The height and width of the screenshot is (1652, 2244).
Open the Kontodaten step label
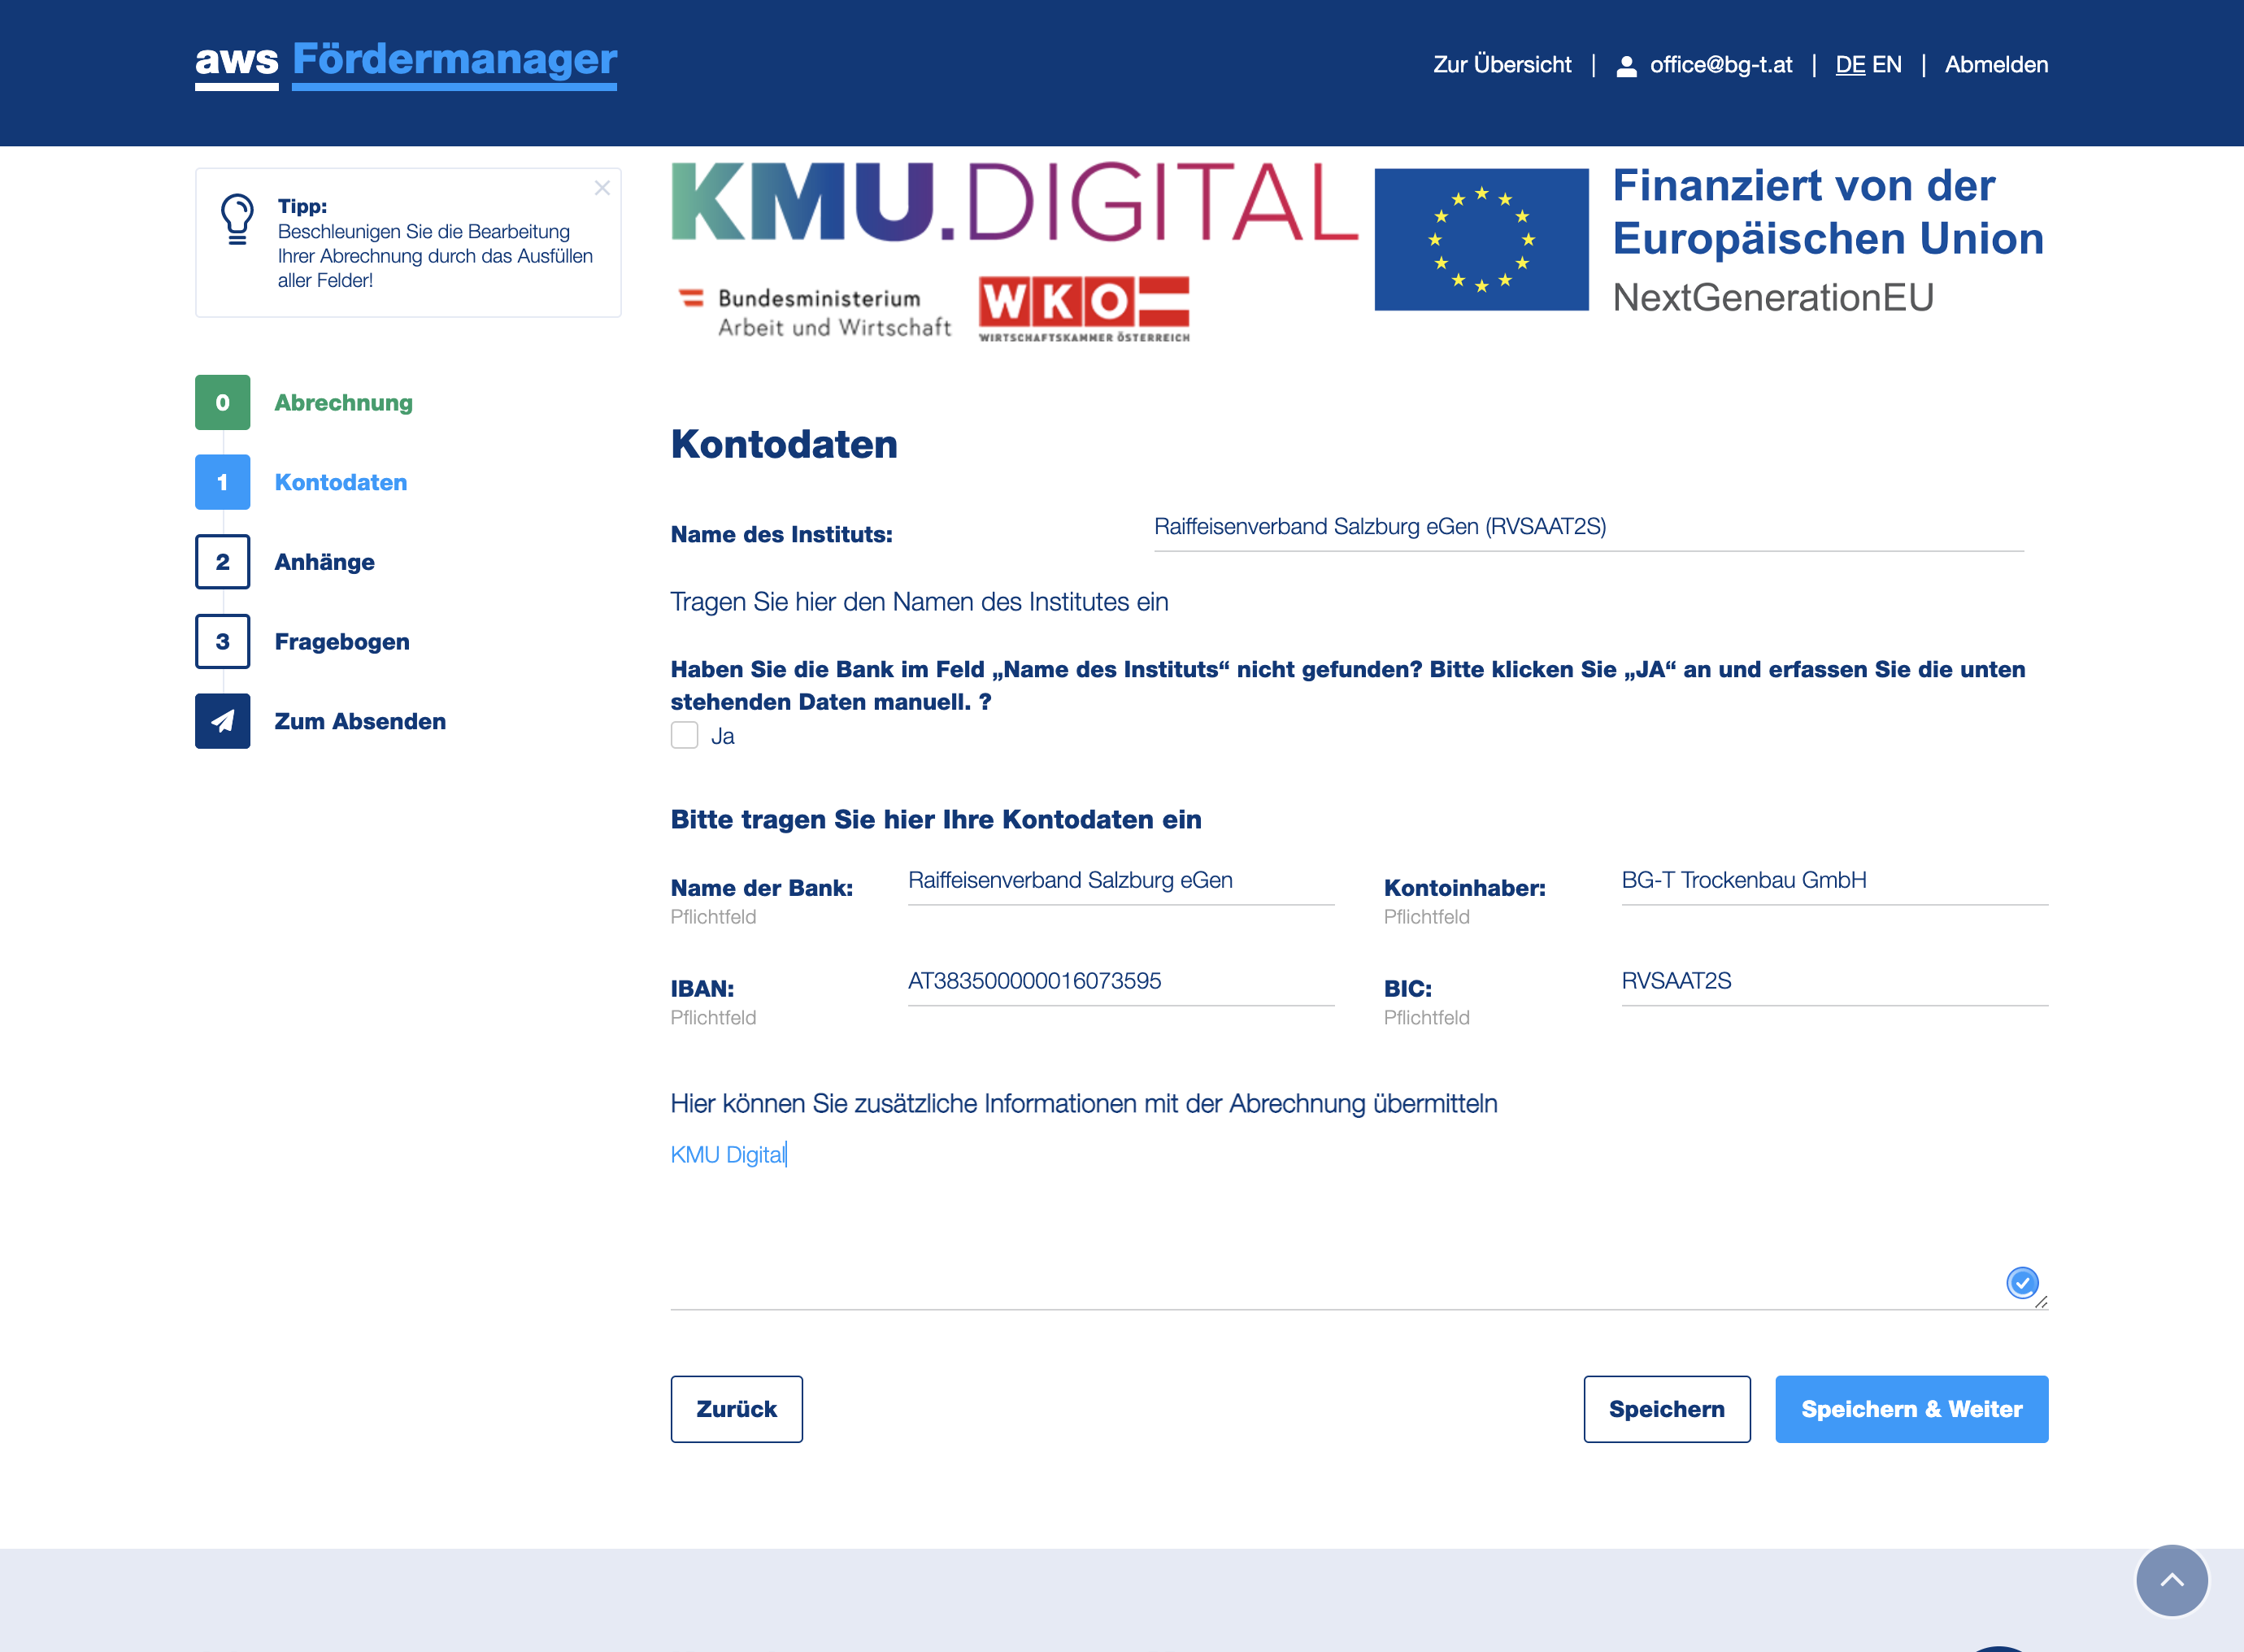click(341, 482)
